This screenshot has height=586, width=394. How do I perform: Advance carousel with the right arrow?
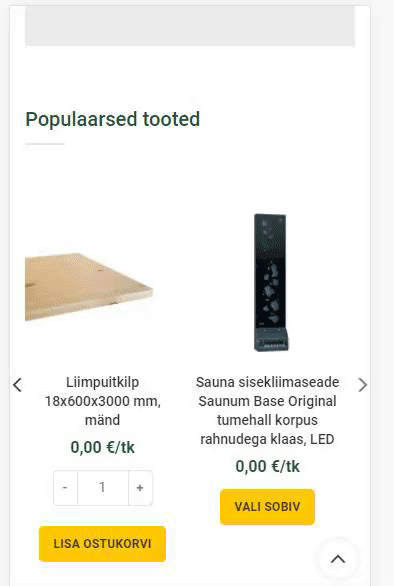[363, 385]
